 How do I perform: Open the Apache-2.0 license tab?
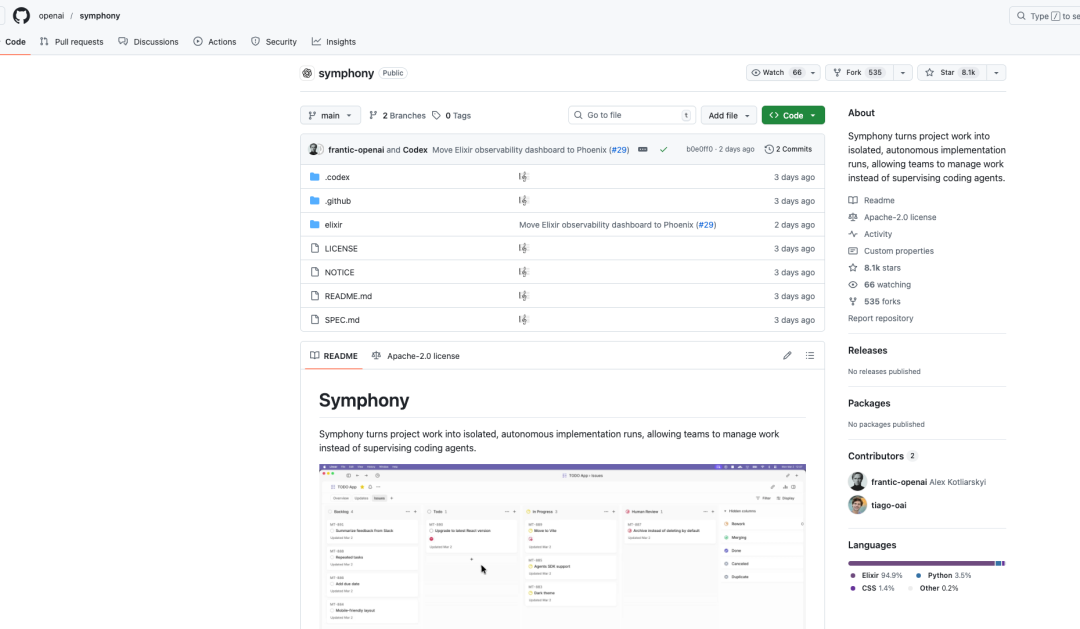416,356
